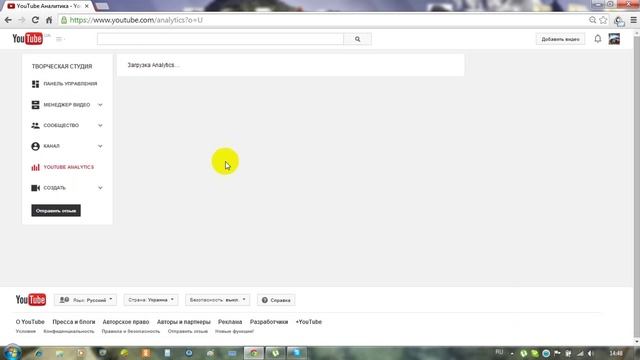Screen dimensions: 640x360
Task: Open the Windows Start menu
Action: click(x=12, y=353)
